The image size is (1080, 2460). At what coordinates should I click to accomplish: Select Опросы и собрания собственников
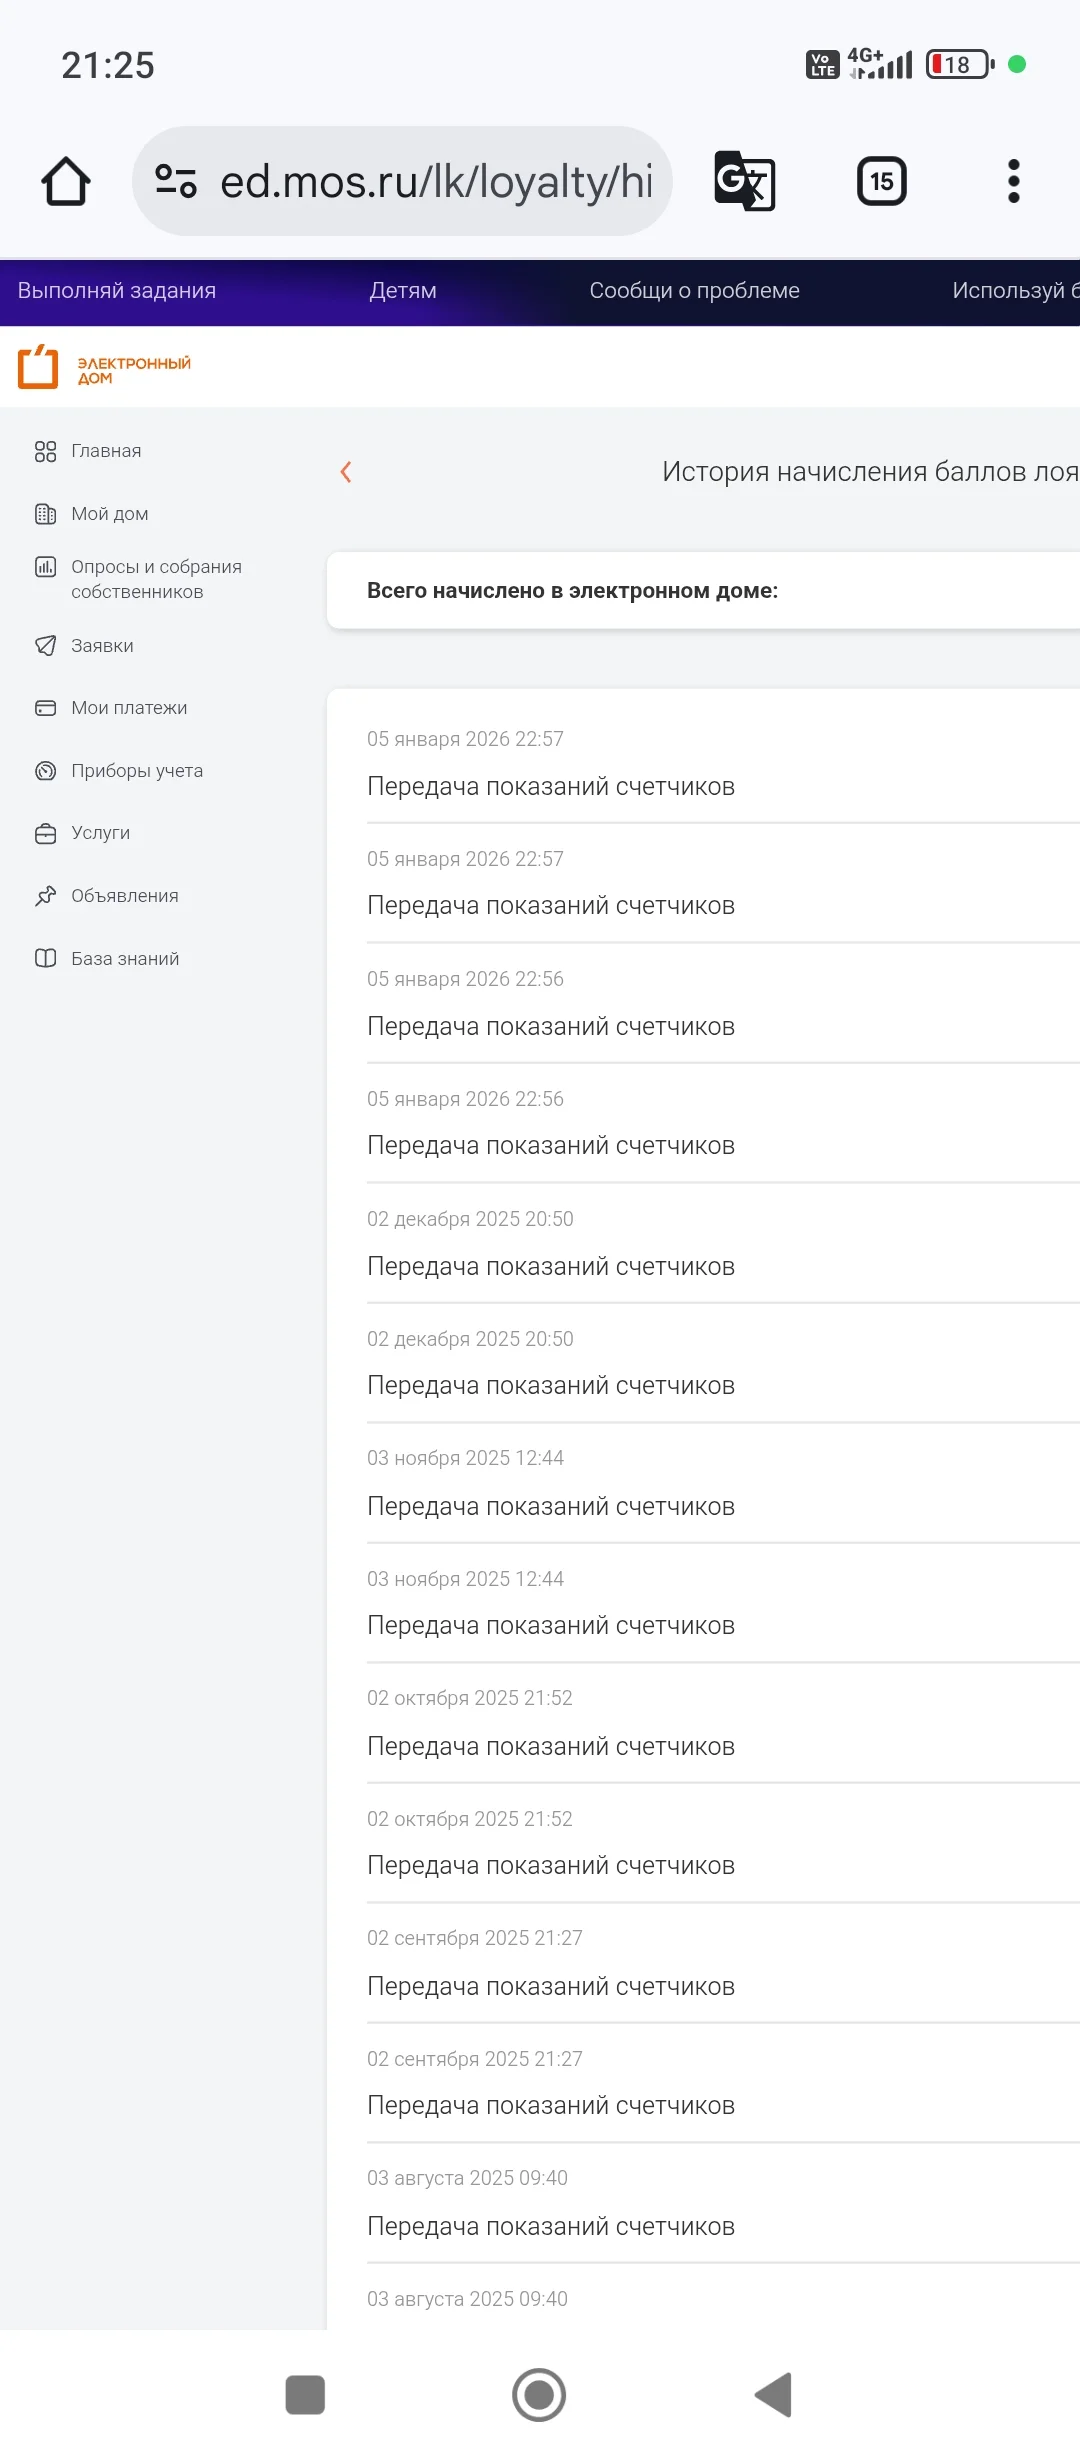139,579
